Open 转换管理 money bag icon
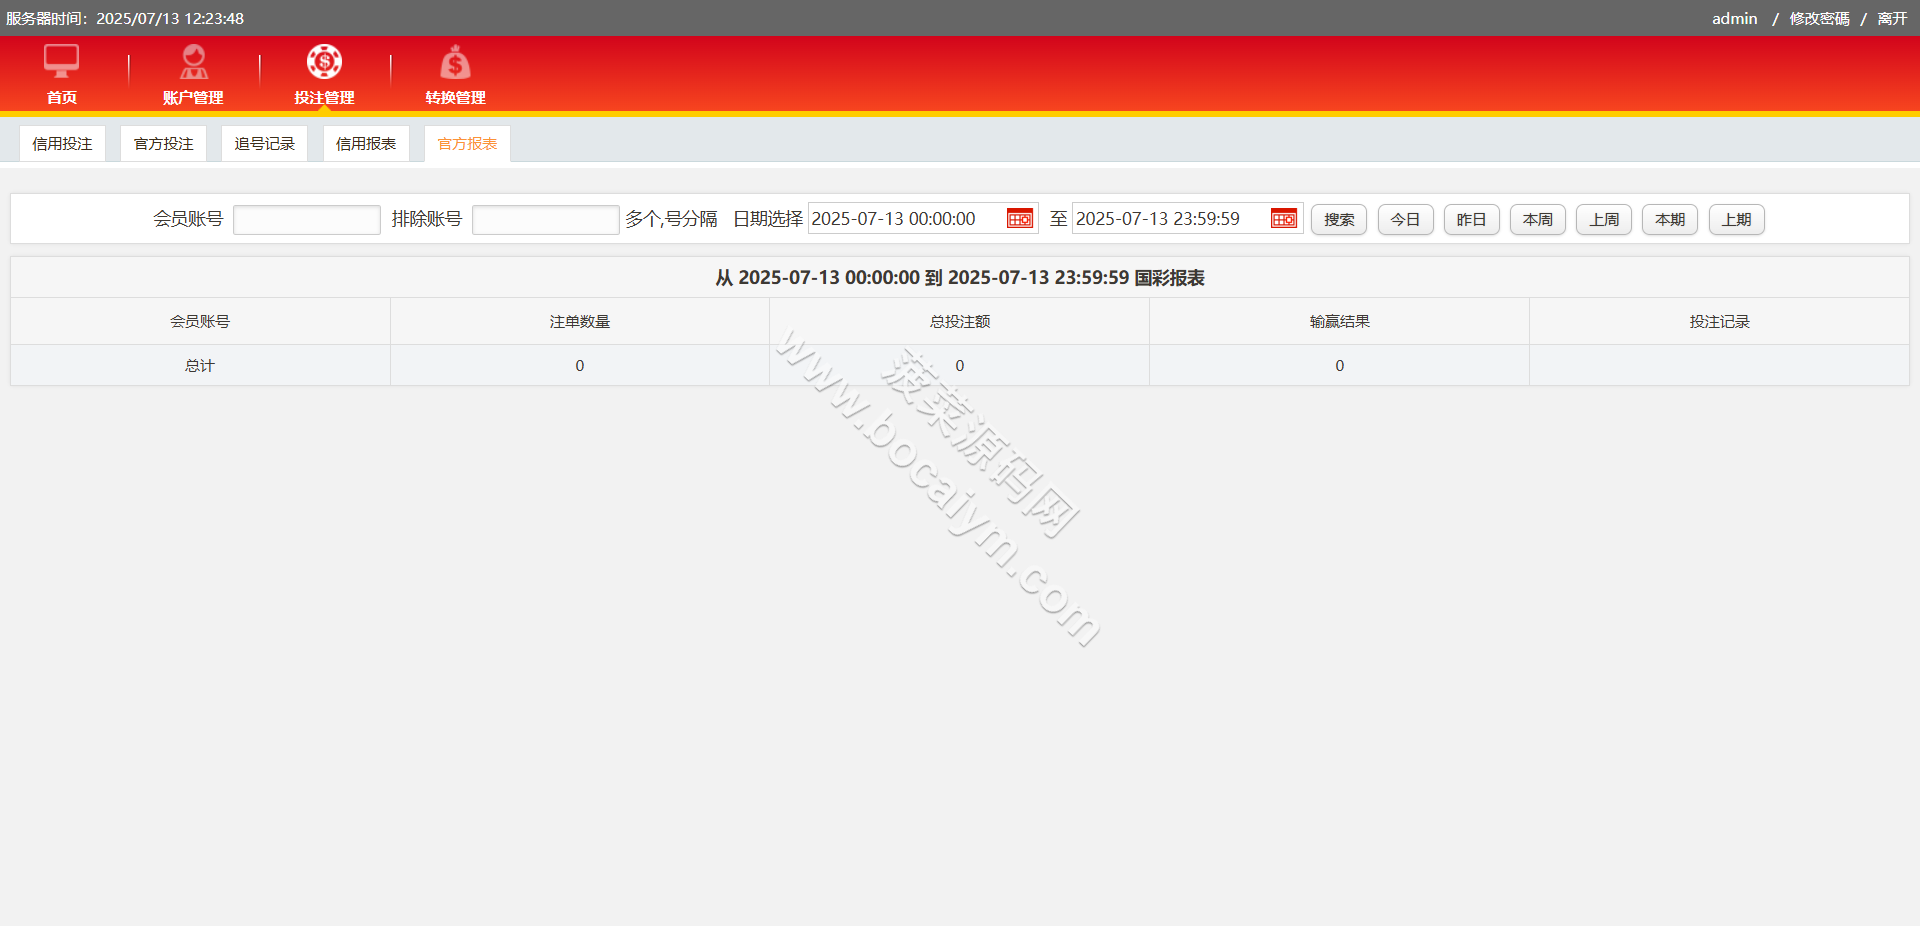The width and height of the screenshot is (1920, 926). [455, 62]
